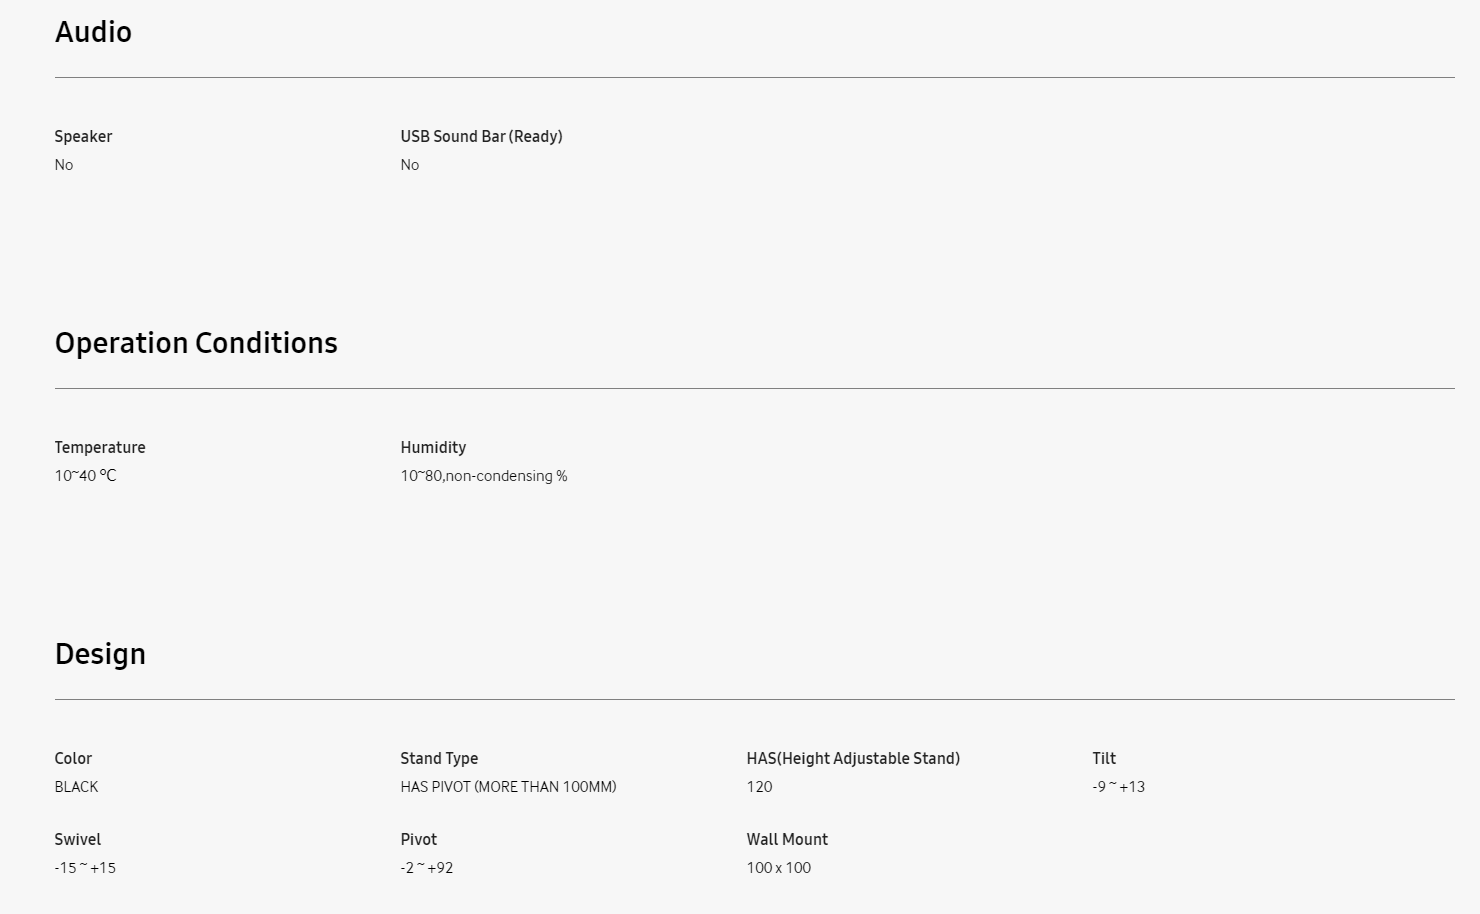The image size is (1480, 914).
Task: Click the 10~80,non-condensing % value
Action: (484, 476)
